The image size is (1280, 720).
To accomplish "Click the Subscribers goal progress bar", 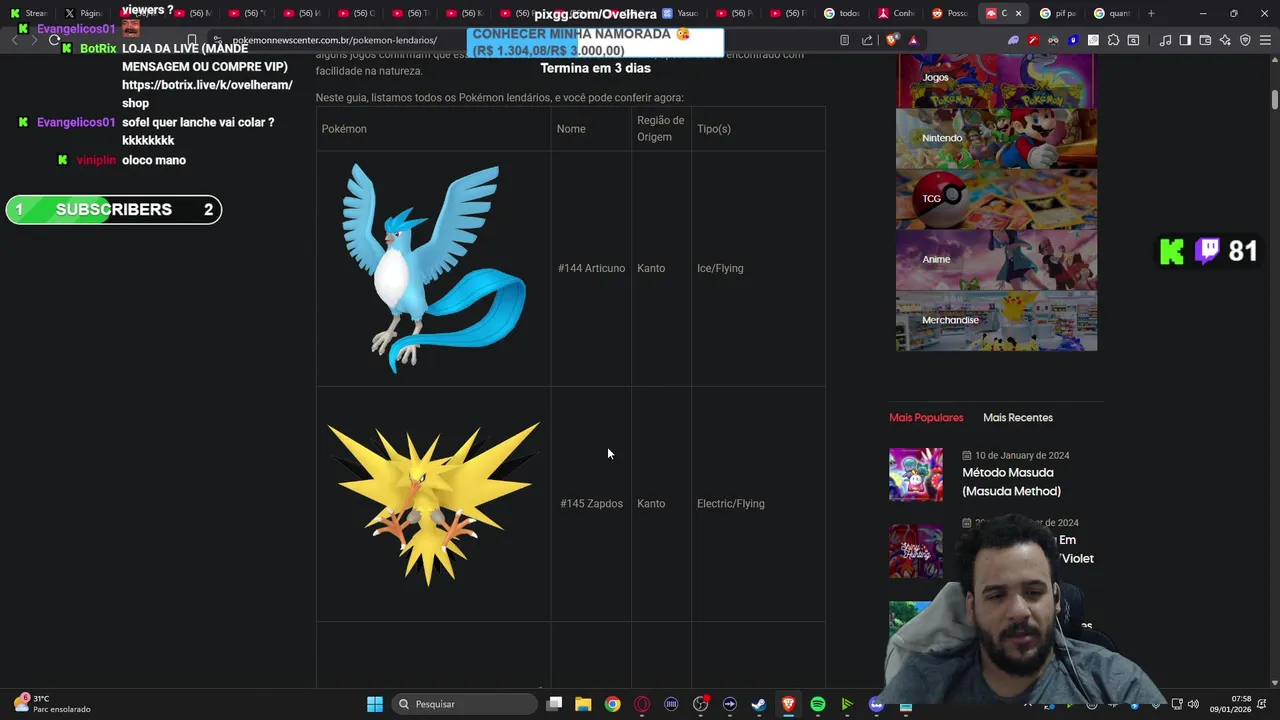I will coord(114,210).
